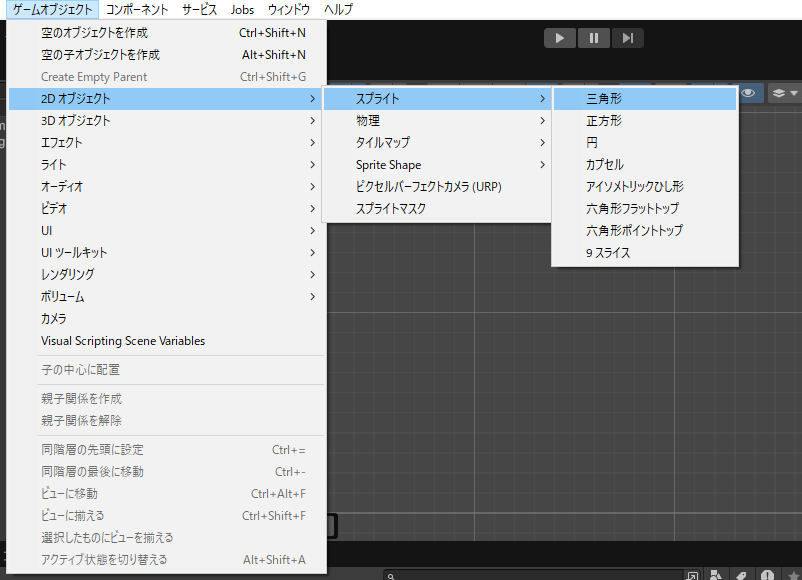This screenshot has height=580, width=802.
Task: Expand the ライト submenu arrow
Action: pyautogui.click(x=313, y=165)
